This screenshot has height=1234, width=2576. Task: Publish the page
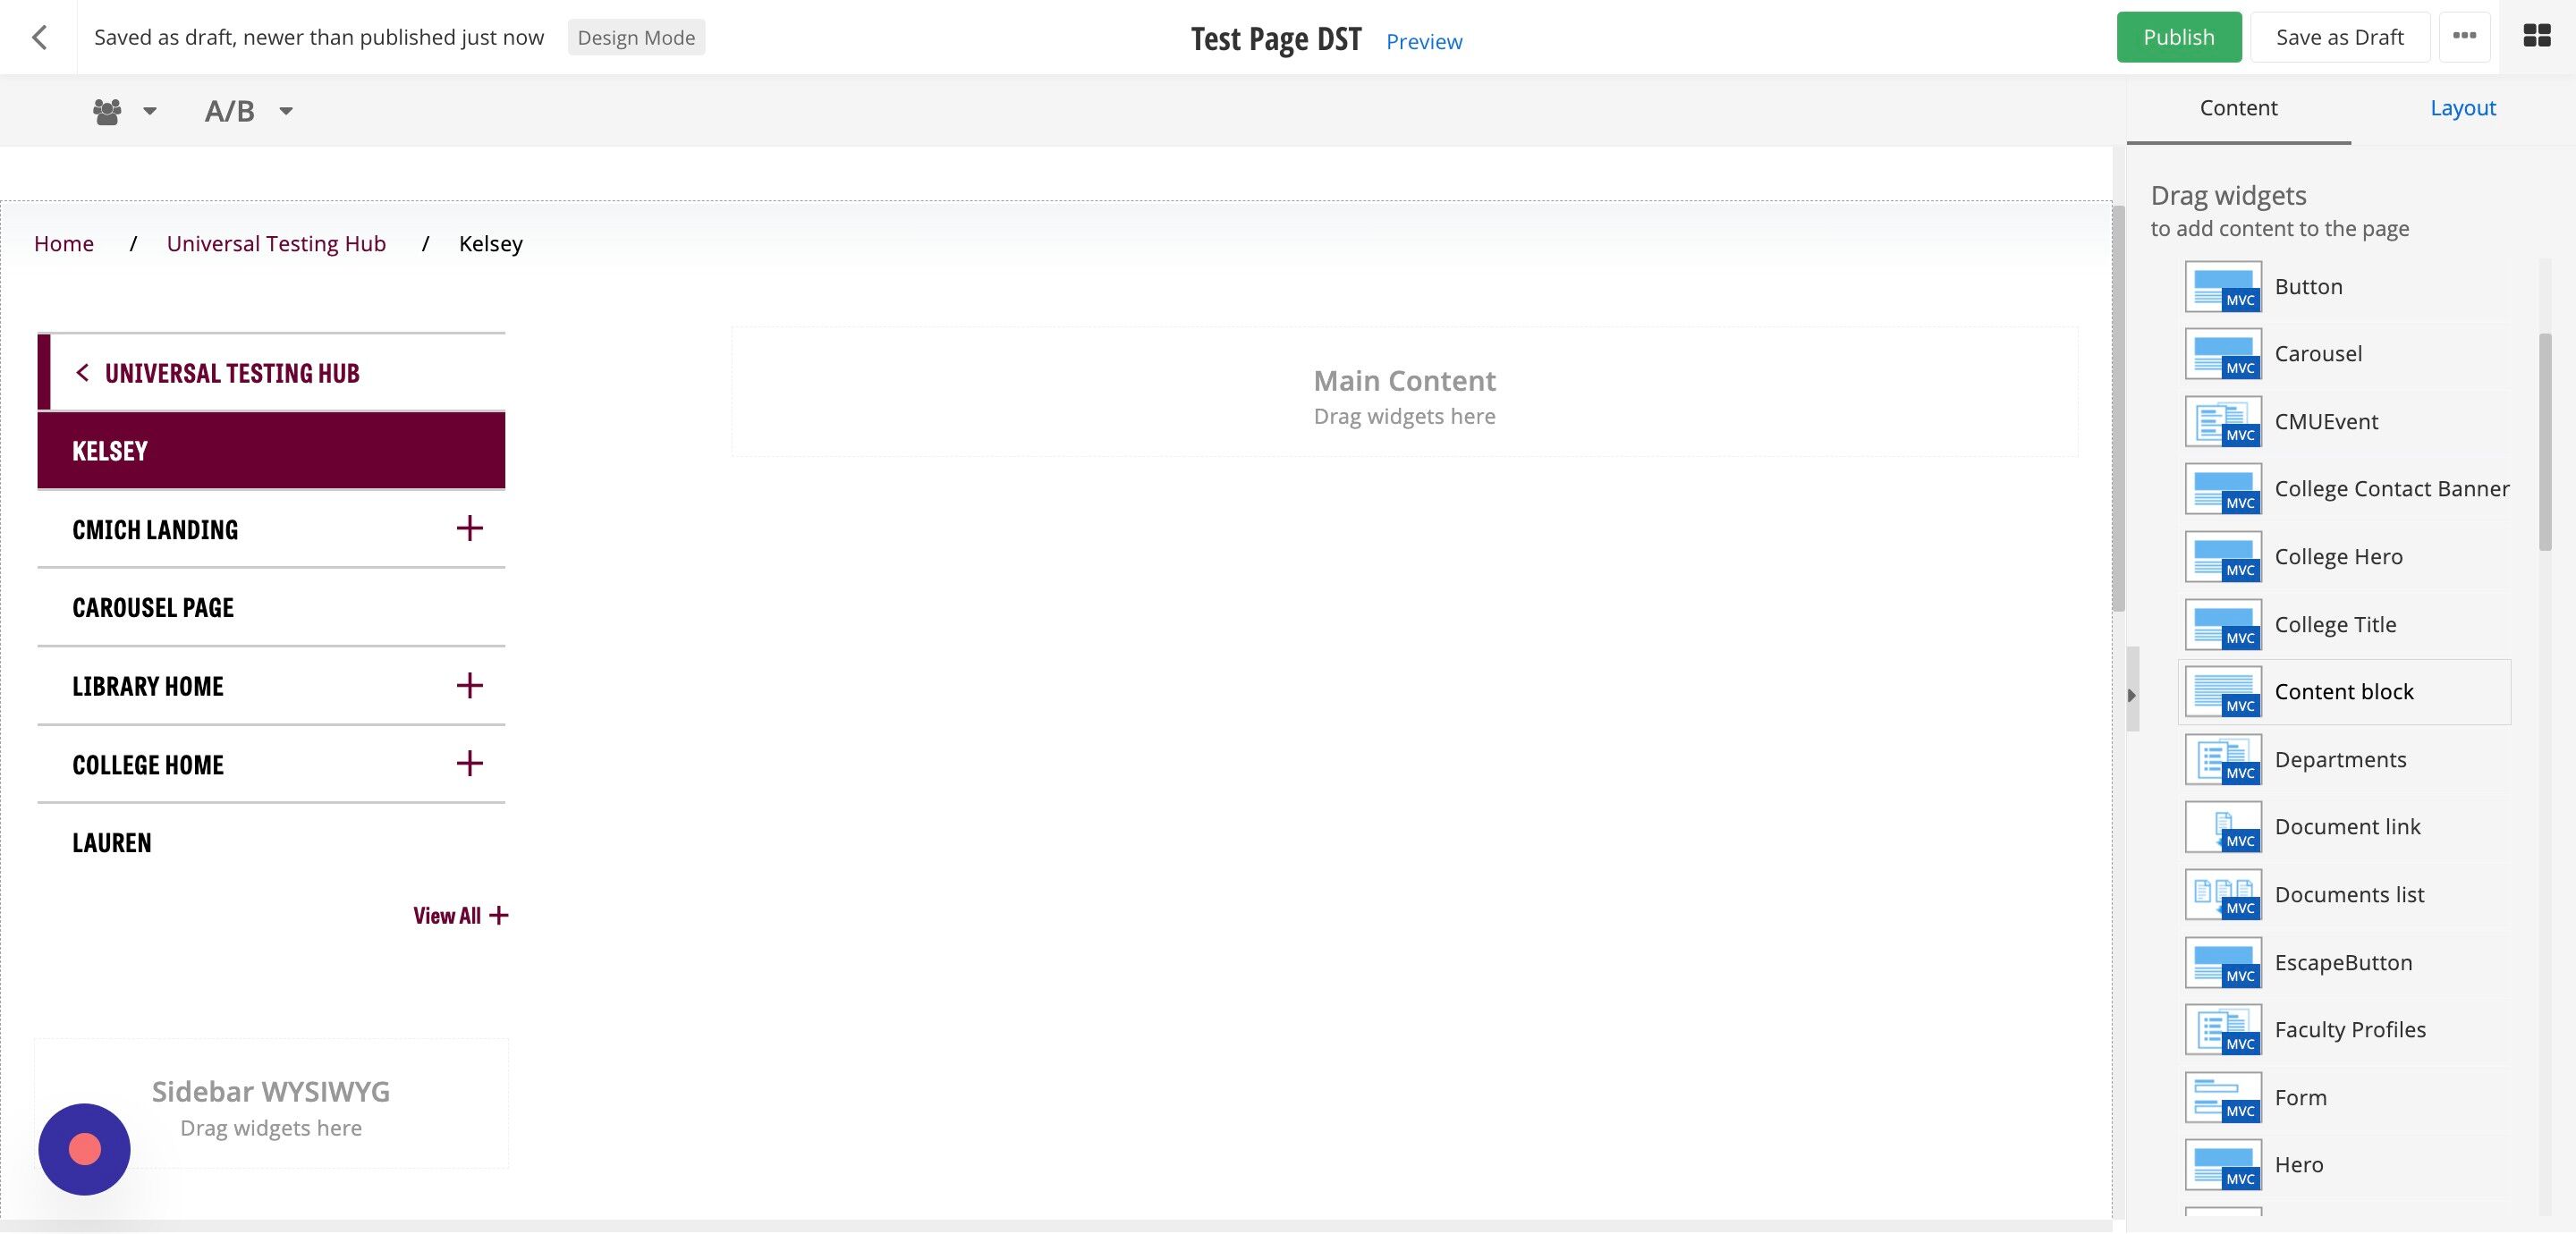[2179, 37]
